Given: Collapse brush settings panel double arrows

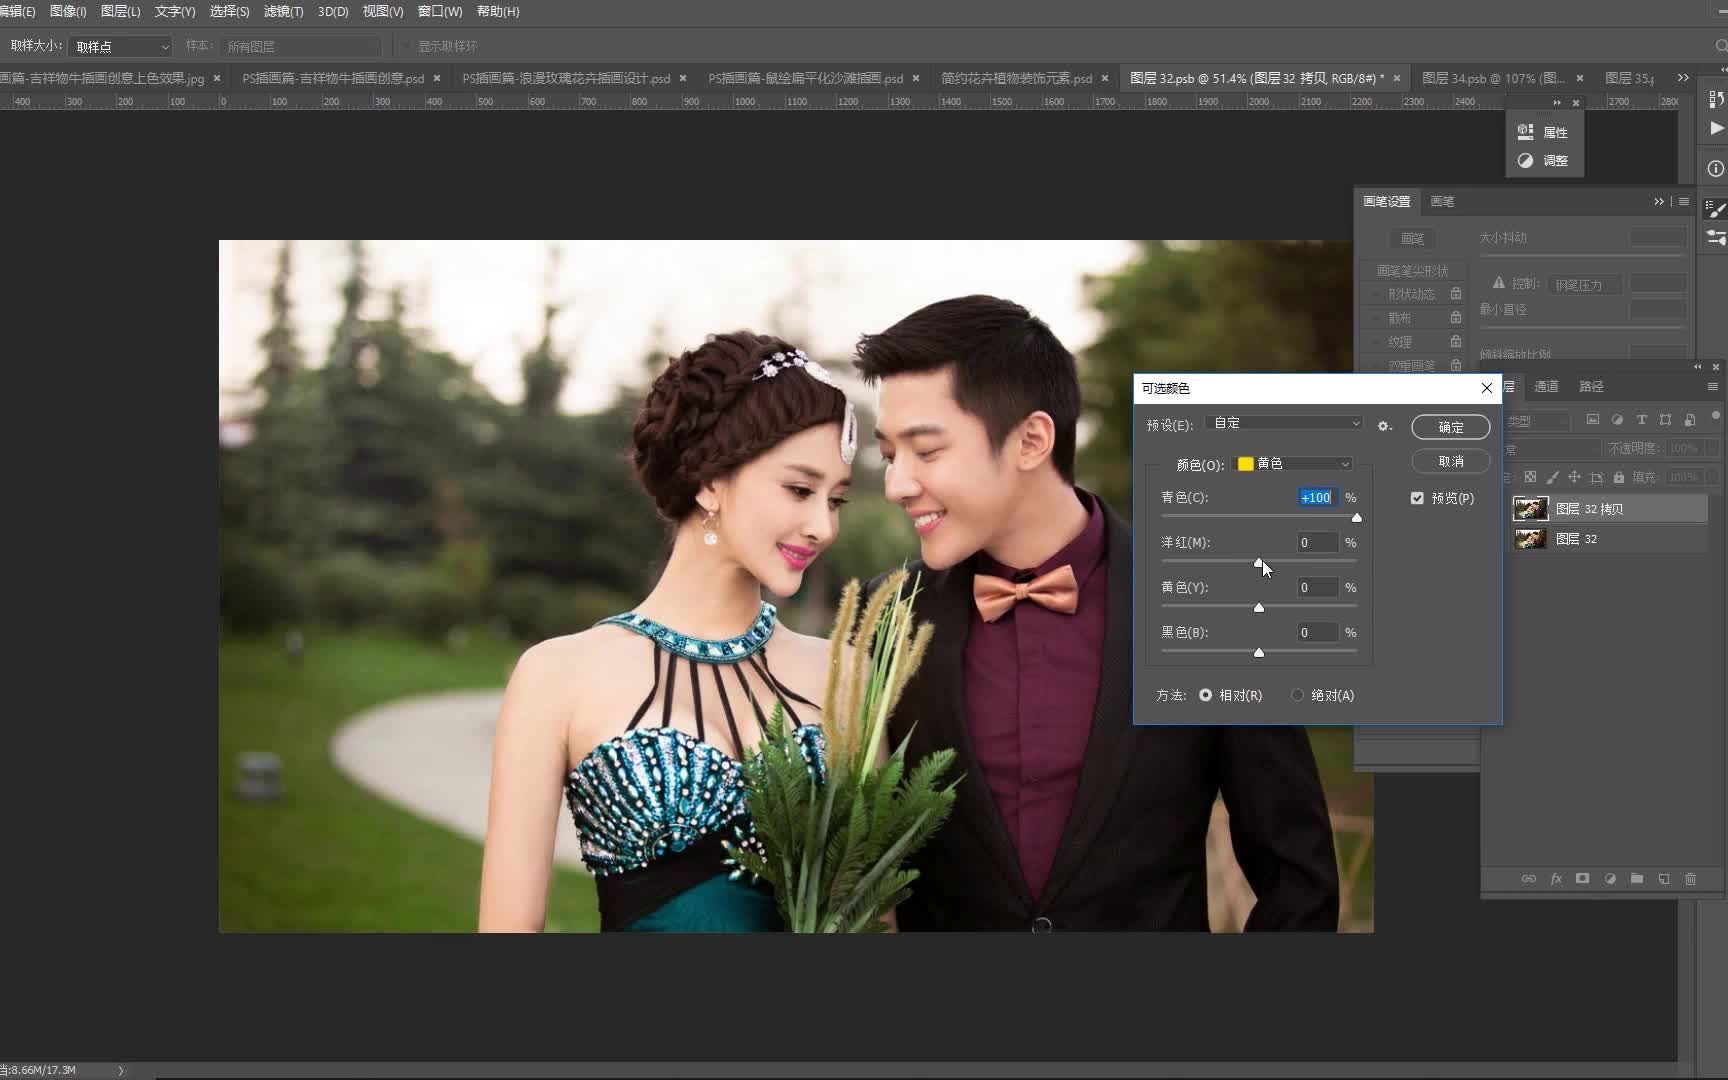Looking at the screenshot, I should [1659, 201].
